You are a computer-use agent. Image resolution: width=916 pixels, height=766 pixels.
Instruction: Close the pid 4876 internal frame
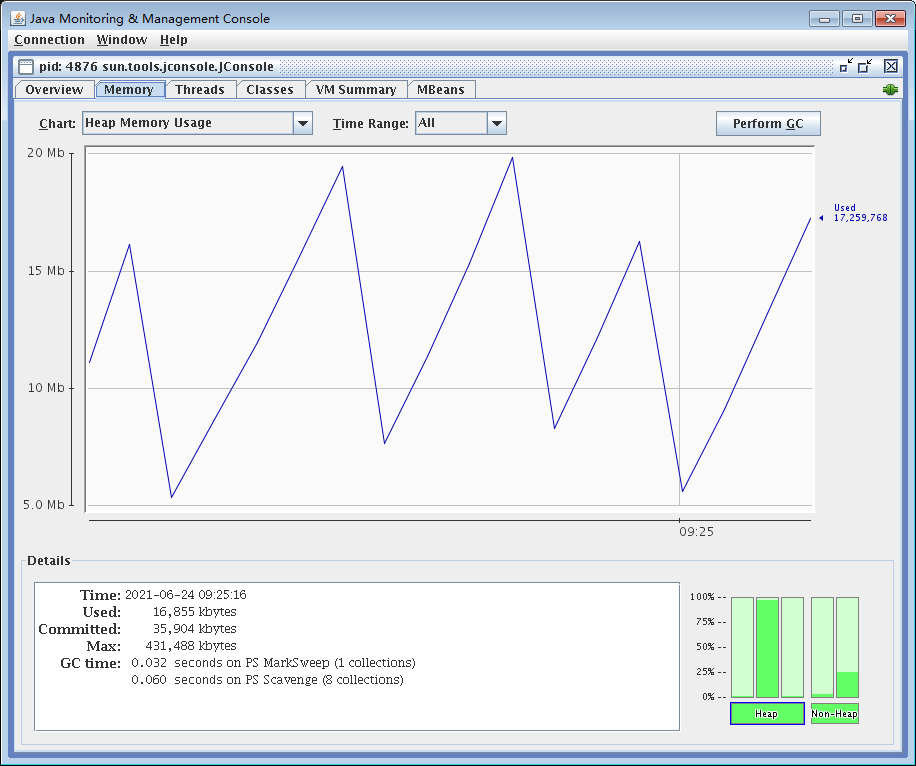pos(890,66)
